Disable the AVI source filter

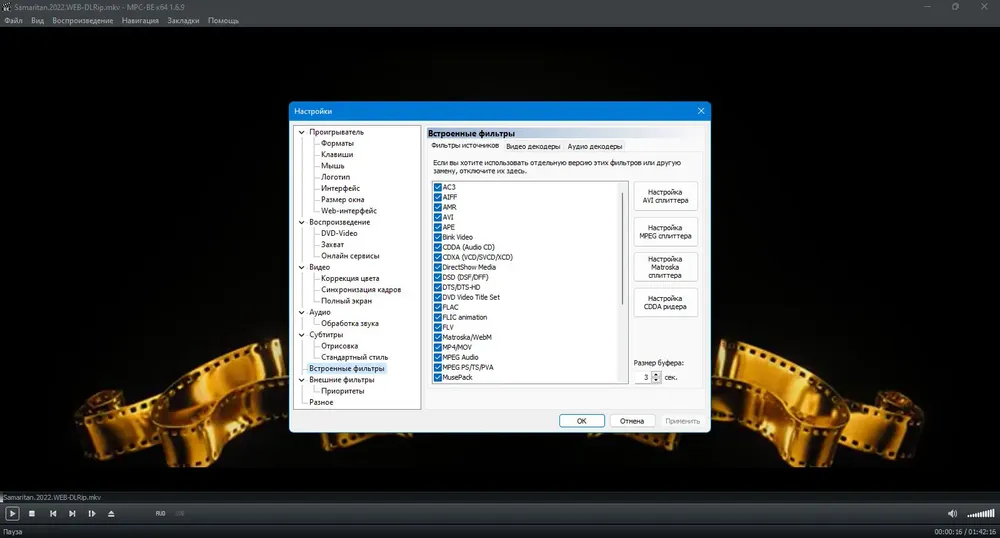(438, 217)
